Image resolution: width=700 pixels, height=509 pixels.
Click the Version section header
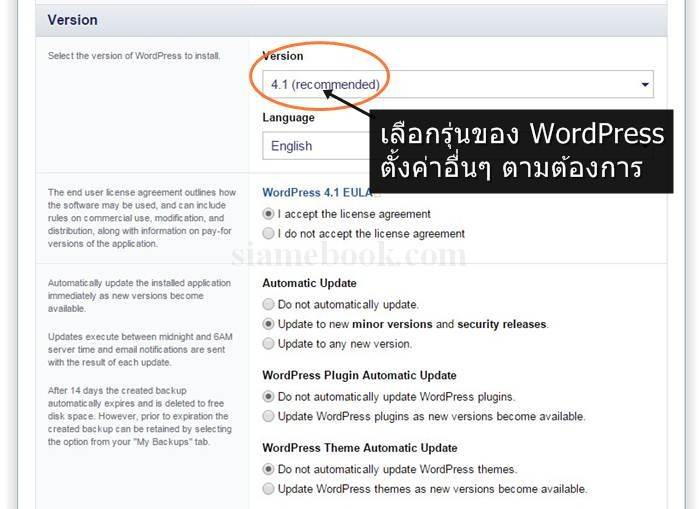tap(351, 20)
